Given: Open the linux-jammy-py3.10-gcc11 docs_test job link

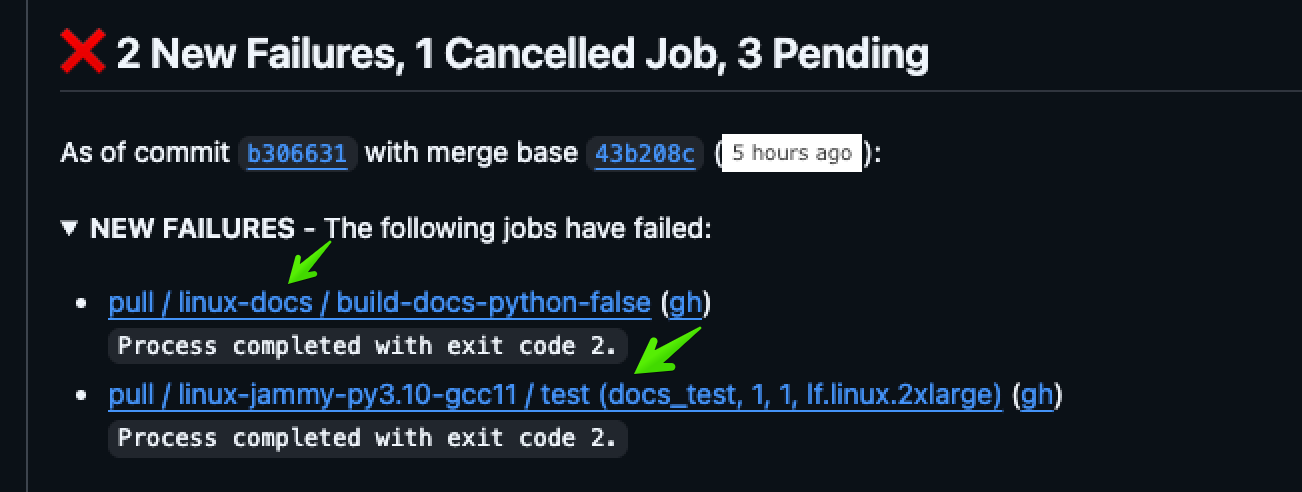Looking at the screenshot, I should pyautogui.click(x=555, y=395).
